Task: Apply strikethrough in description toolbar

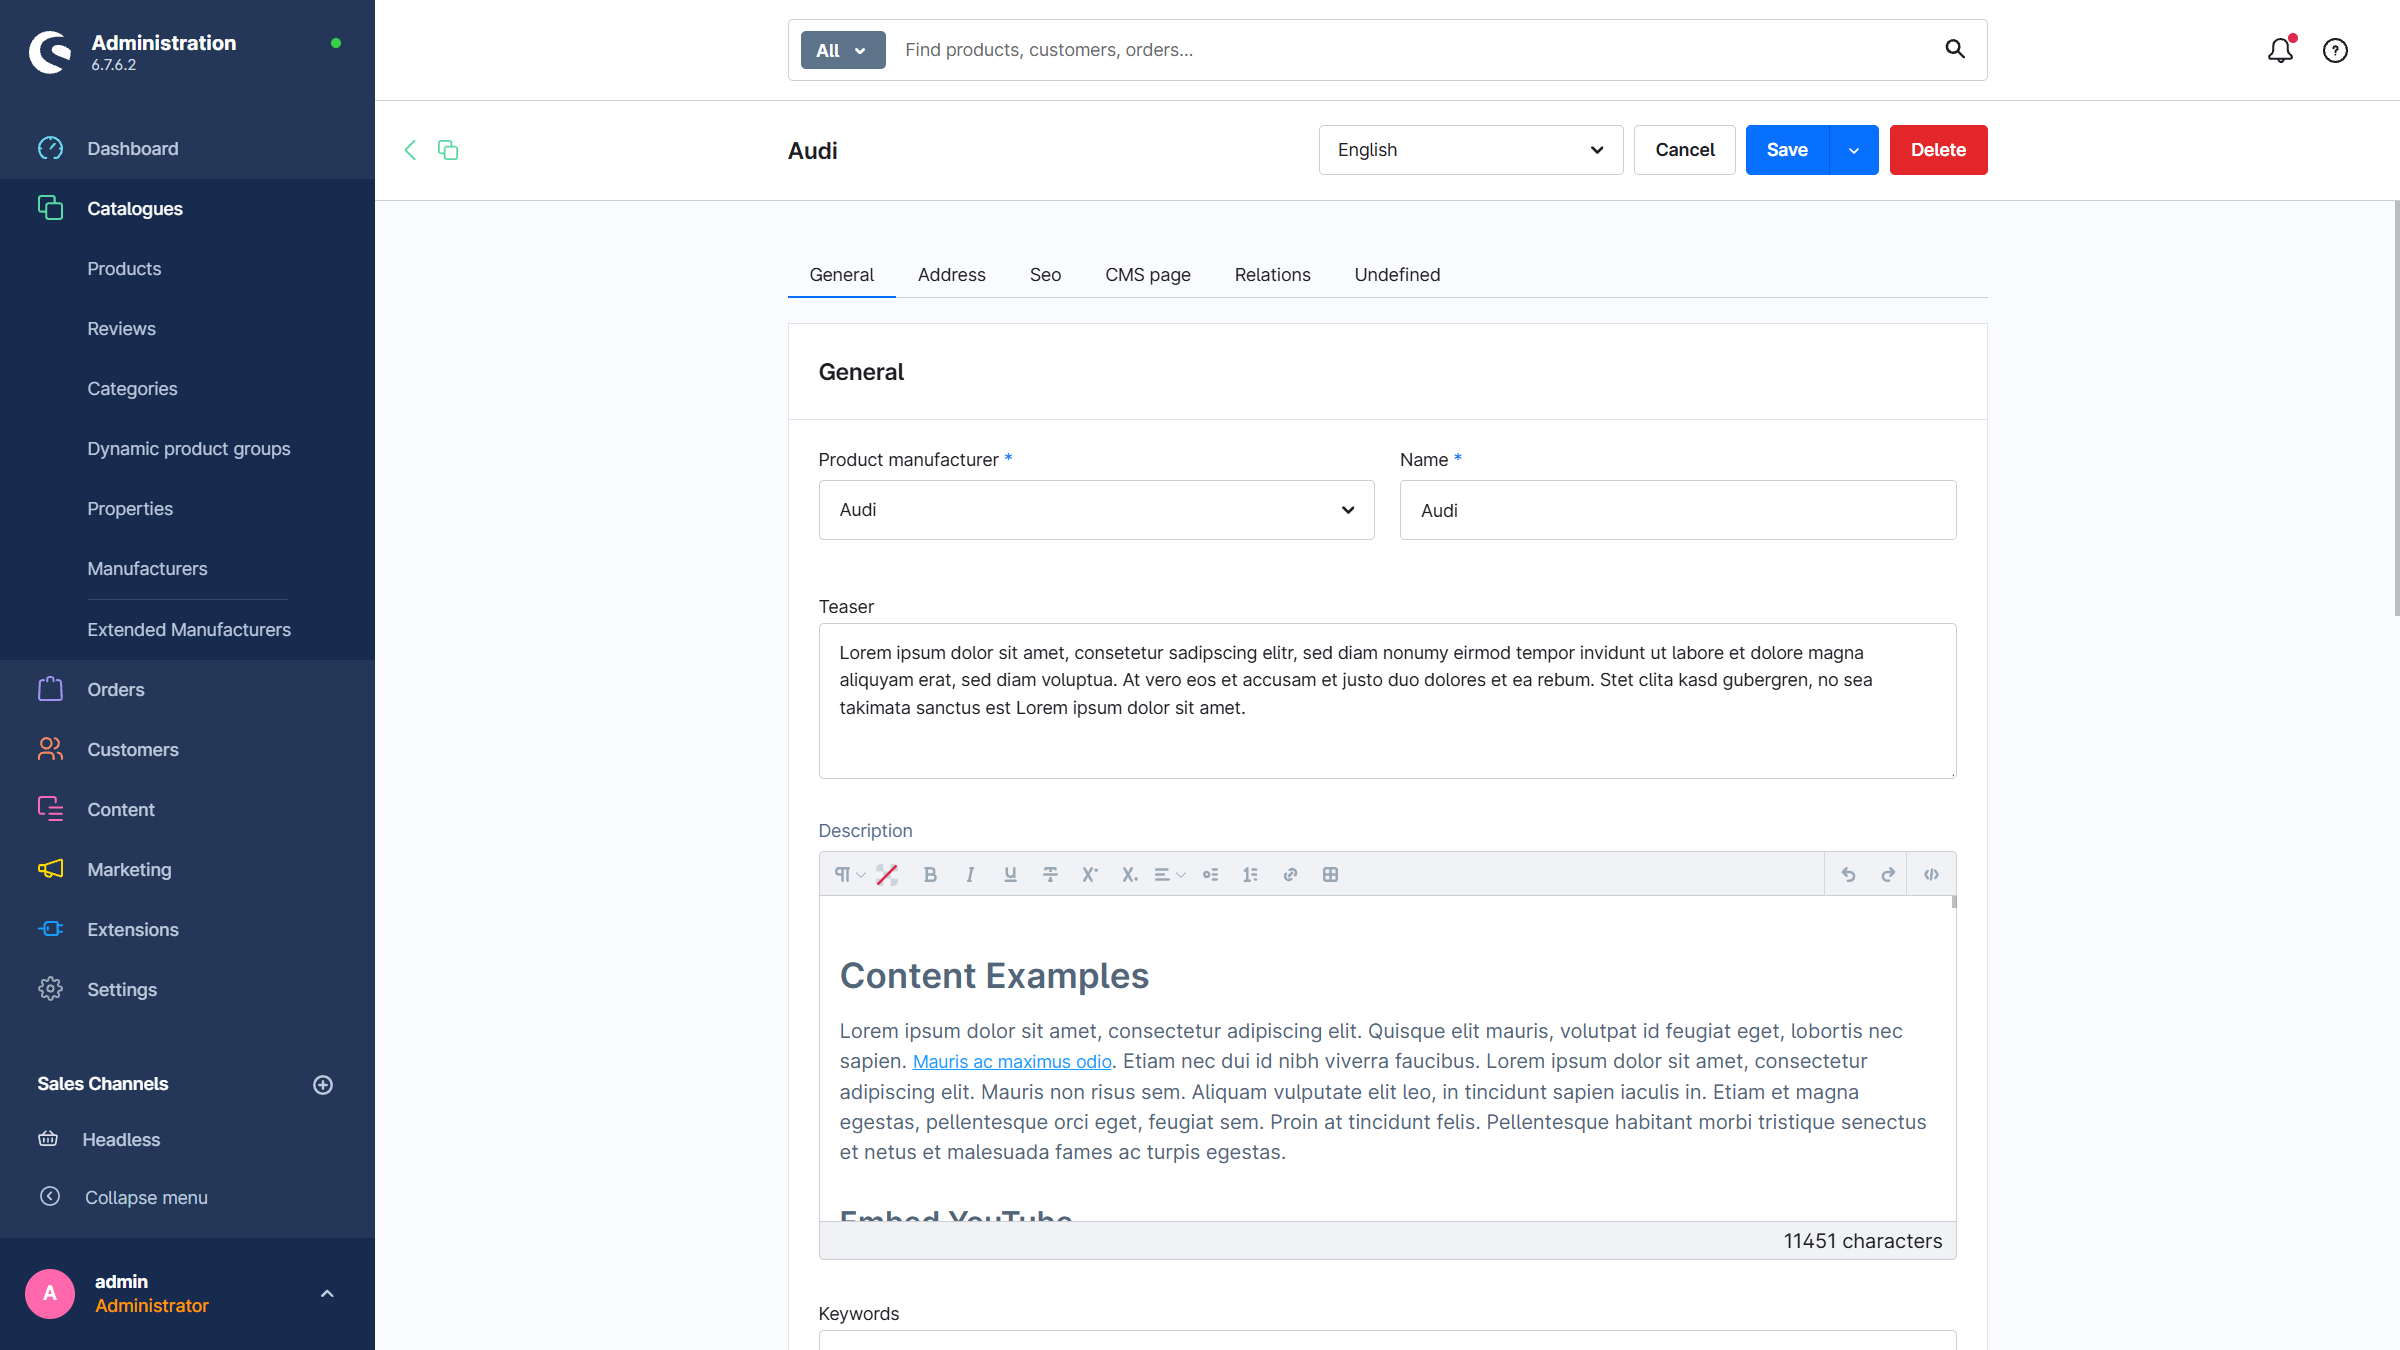Action: pyautogui.click(x=1050, y=875)
